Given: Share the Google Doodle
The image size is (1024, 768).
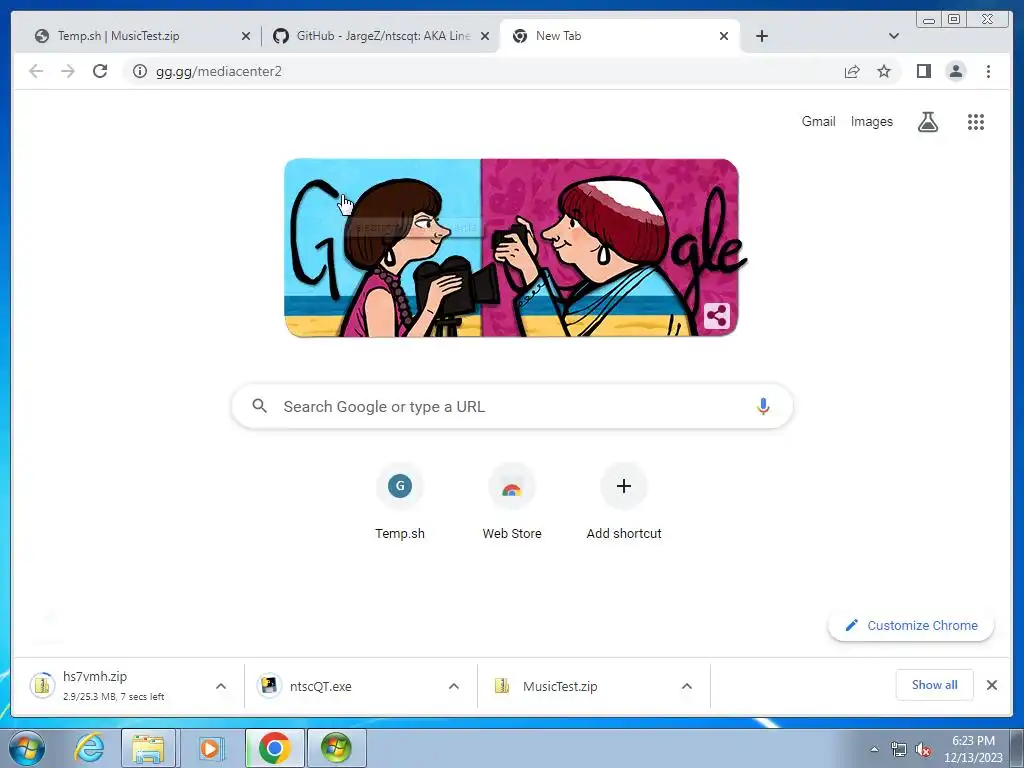Looking at the screenshot, I should [716, 317].
